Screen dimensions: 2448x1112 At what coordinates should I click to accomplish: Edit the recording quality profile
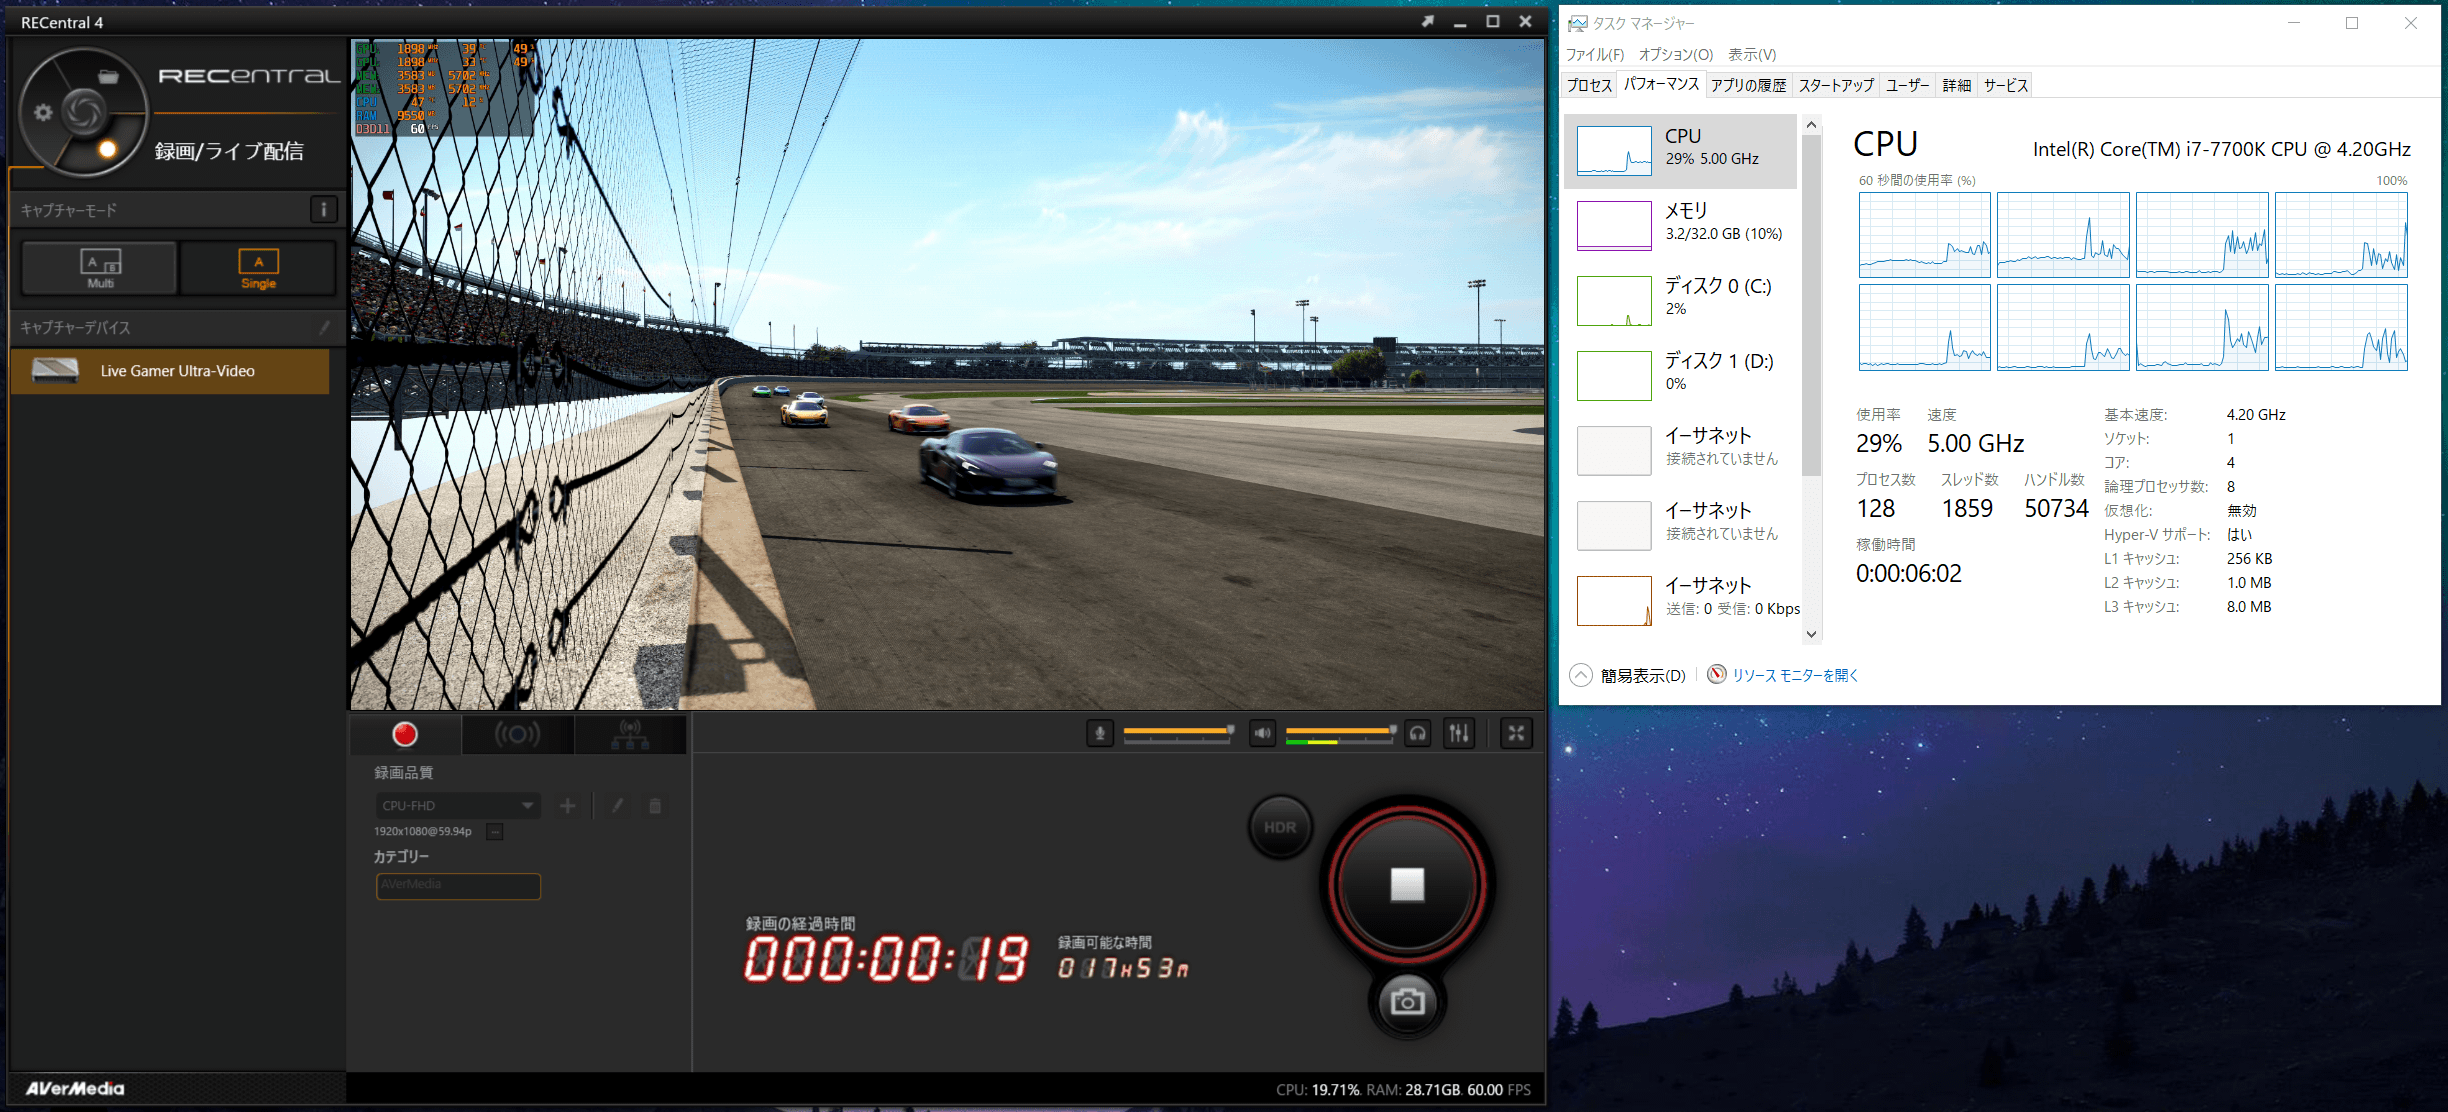point(618,806)
